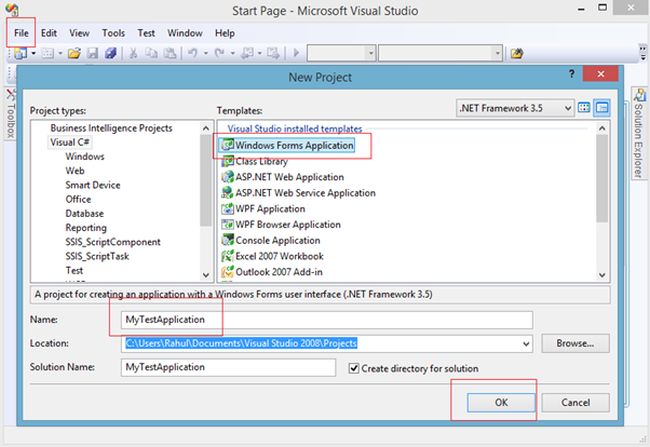Viewport: 650px width, 447px height.
Task: Open the Window menu
Action: click(185, 33)
